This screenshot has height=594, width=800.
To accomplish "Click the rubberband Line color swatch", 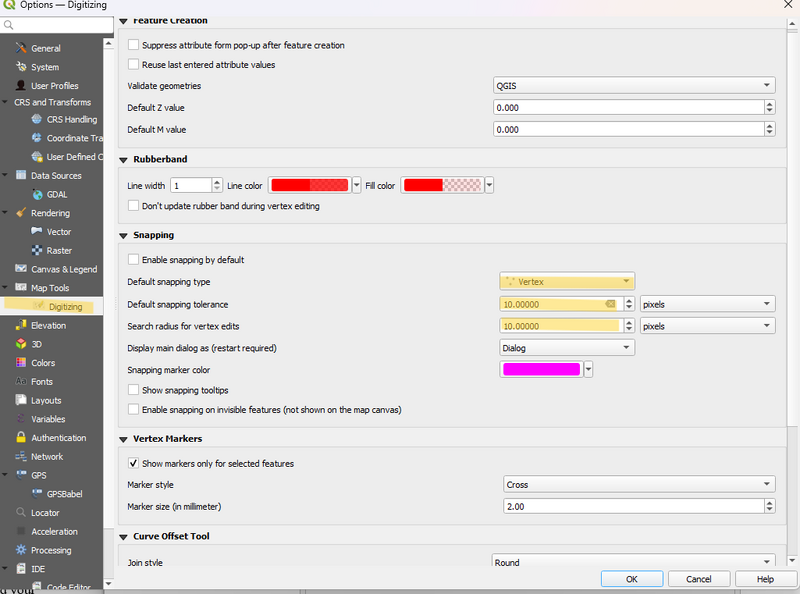I will [310, 185].
